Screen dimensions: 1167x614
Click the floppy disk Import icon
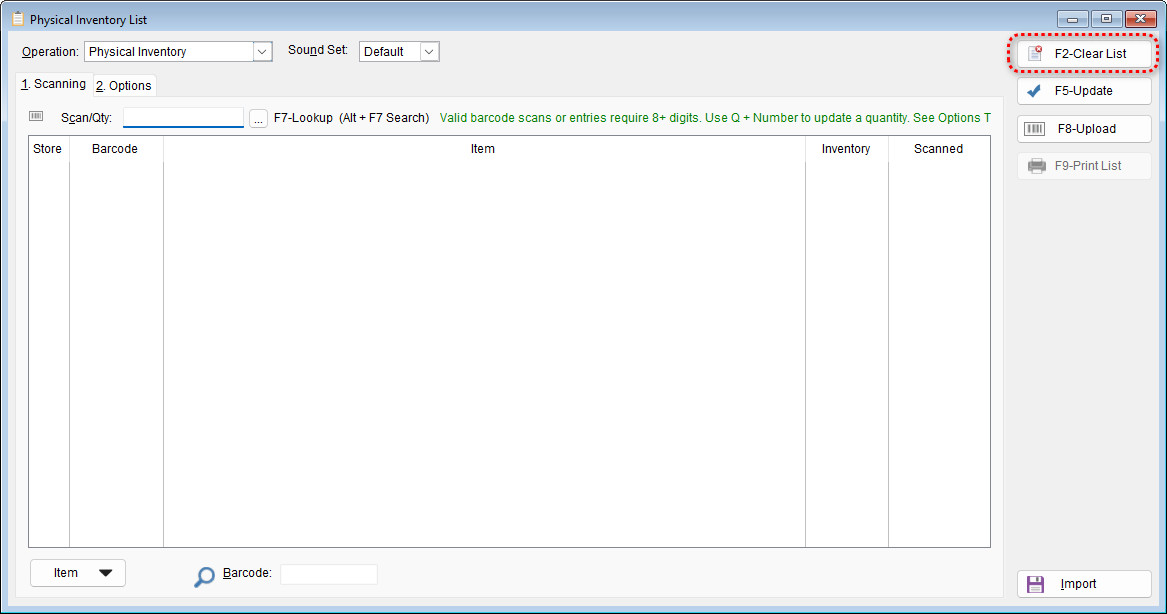1036,584
